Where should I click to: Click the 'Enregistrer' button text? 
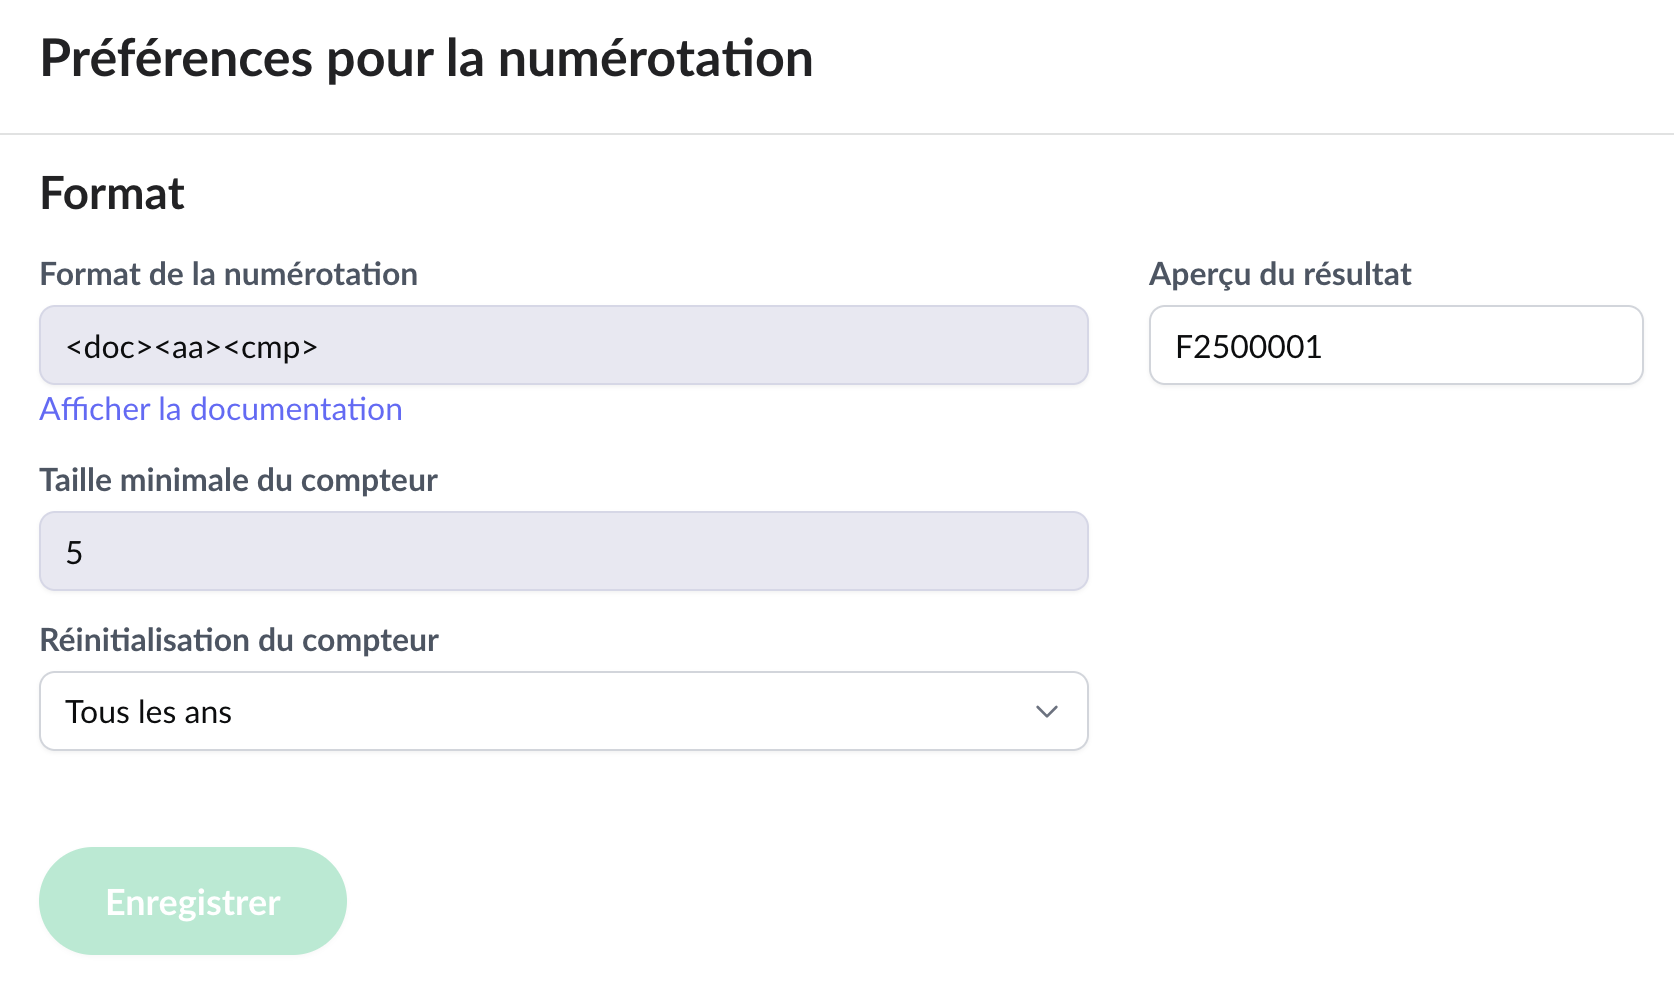tap(193, 902)
